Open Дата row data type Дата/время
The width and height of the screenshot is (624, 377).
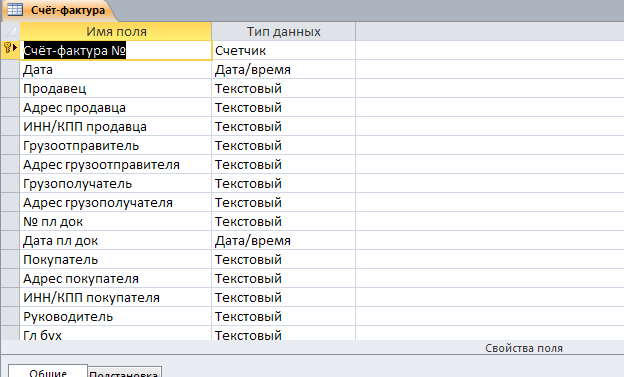283,70
